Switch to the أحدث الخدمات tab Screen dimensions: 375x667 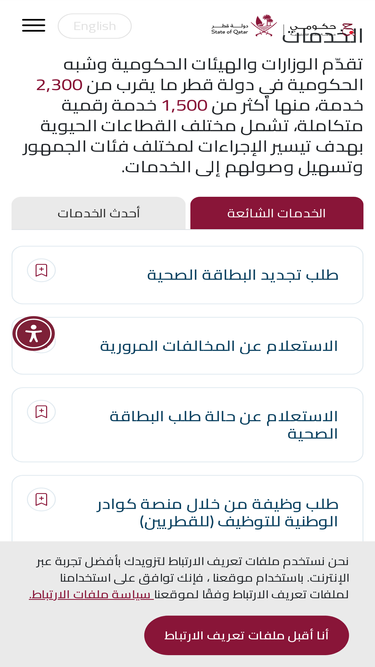click(99, 213)
